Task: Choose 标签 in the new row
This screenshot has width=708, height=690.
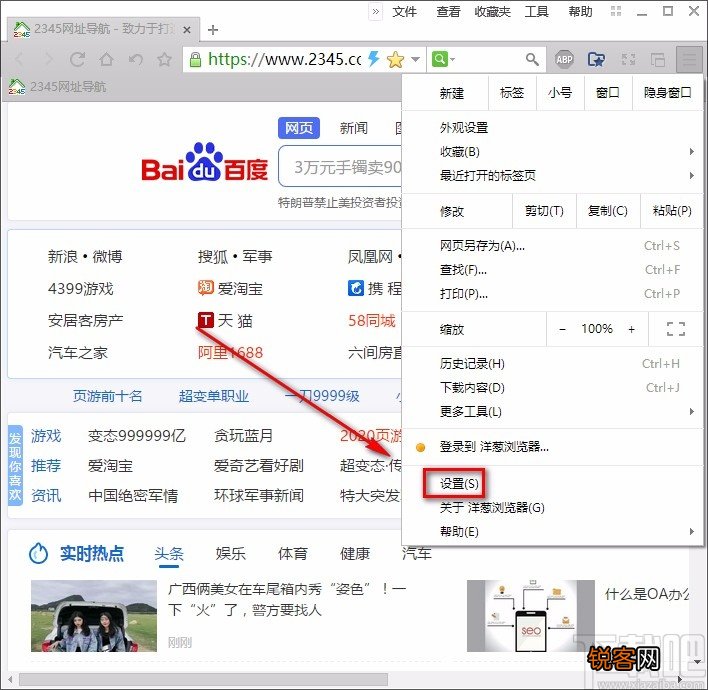Action: tap(512, 93)
